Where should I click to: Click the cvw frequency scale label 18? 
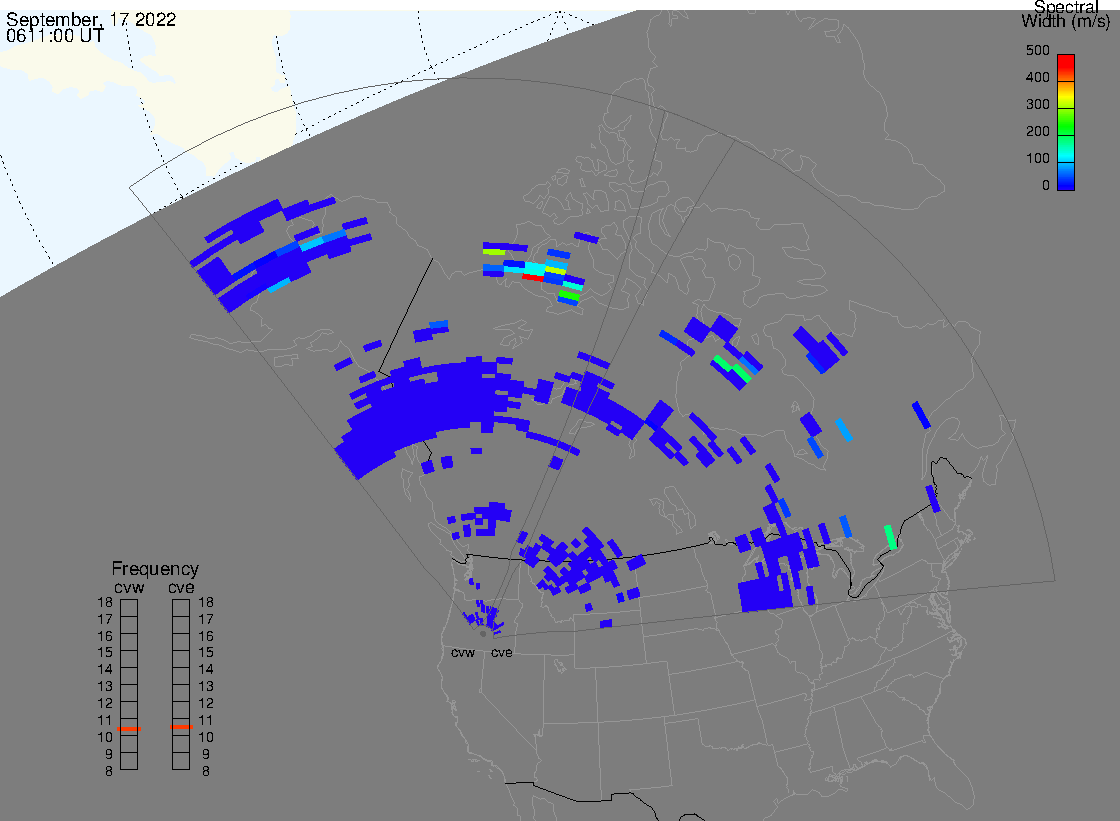[x=105, y=602]
